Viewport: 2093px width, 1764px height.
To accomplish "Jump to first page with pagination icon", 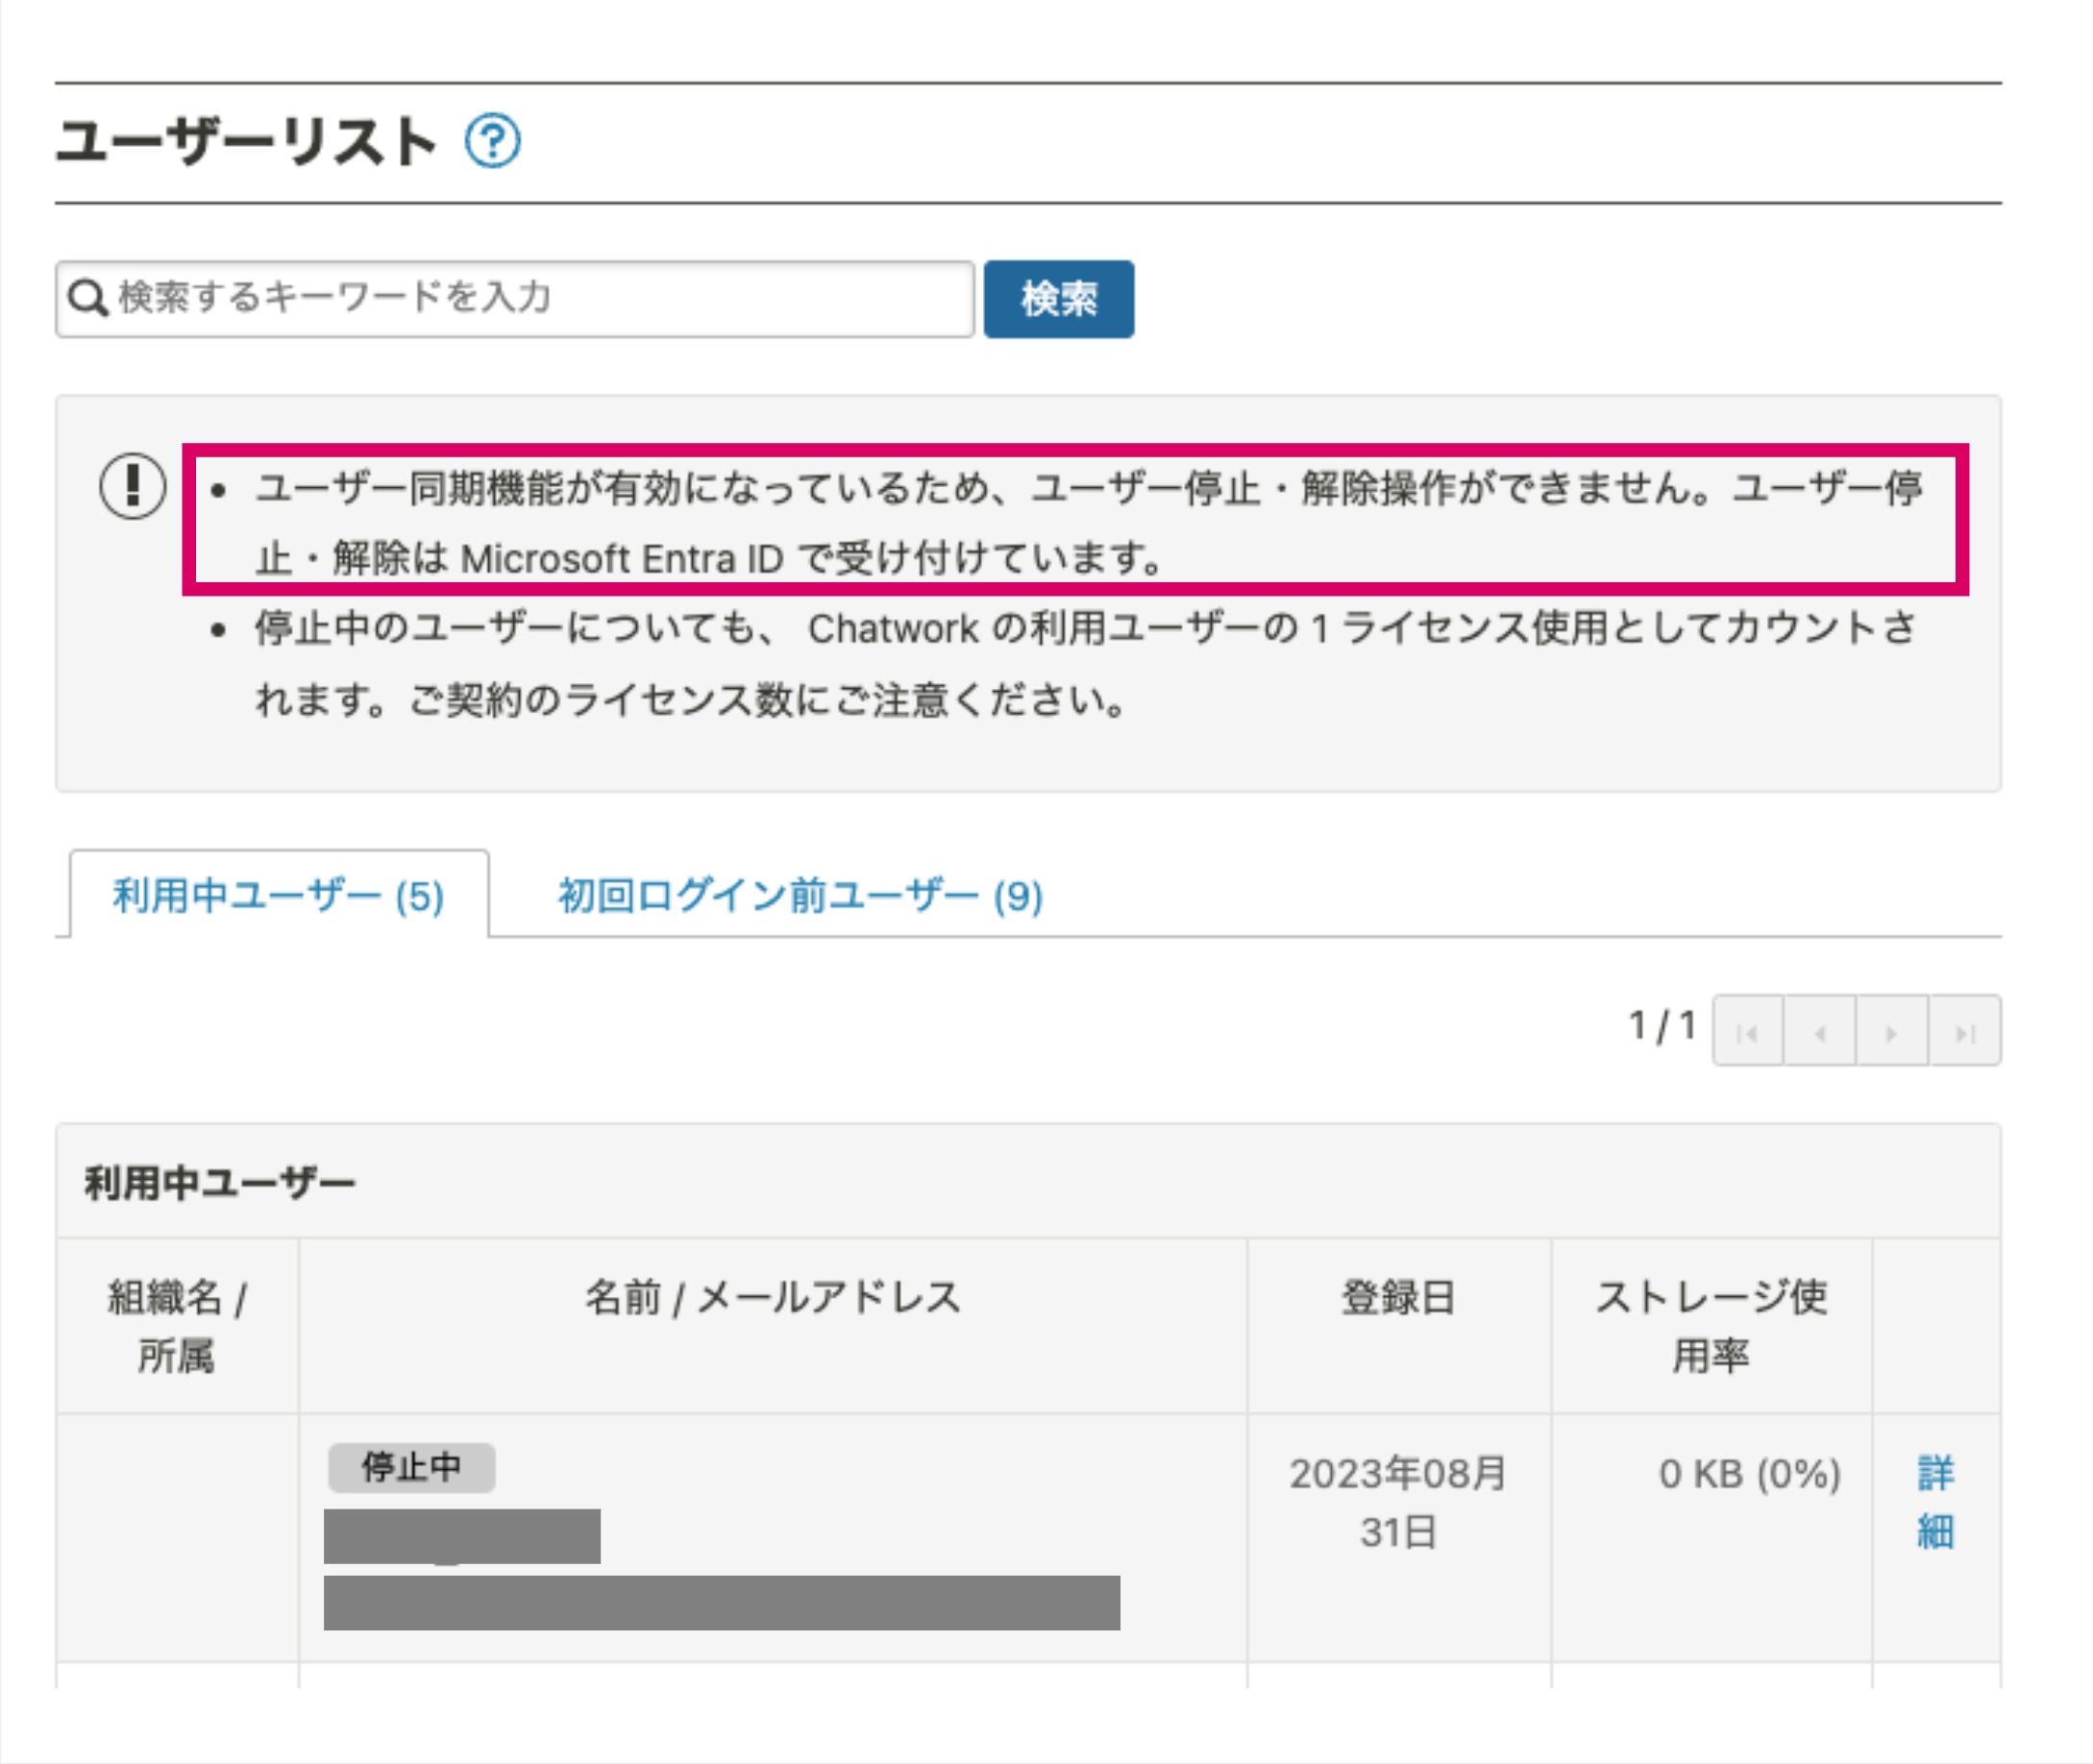I will 1748,1031.
